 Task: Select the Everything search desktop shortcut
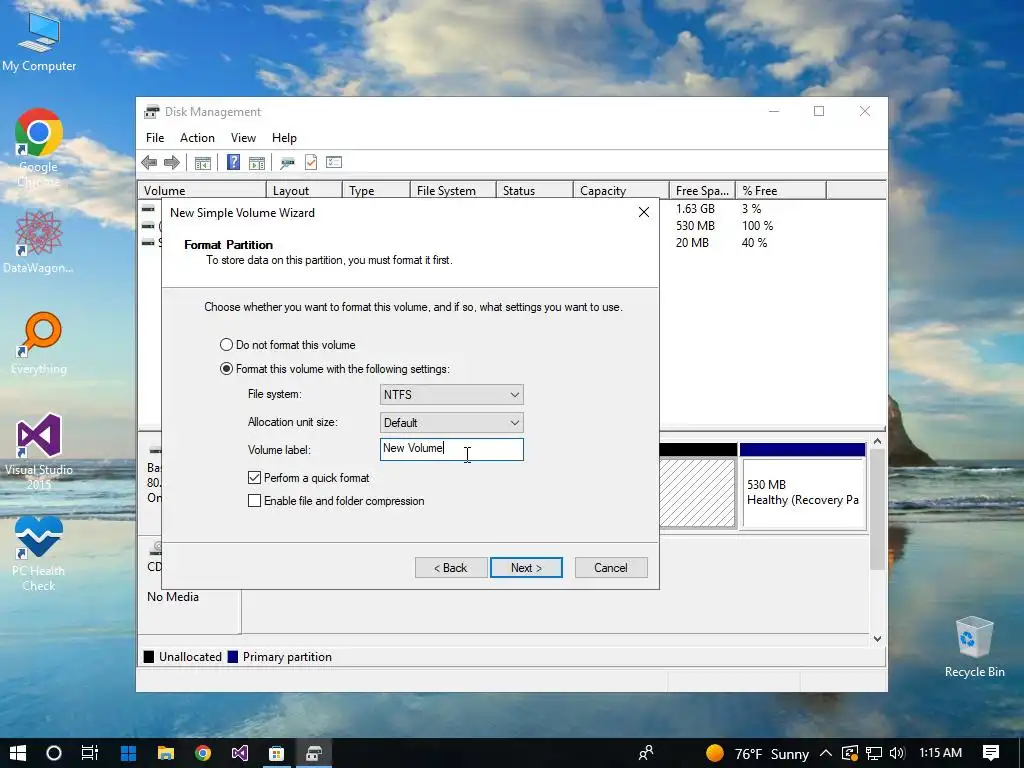(x=39, y=344)
